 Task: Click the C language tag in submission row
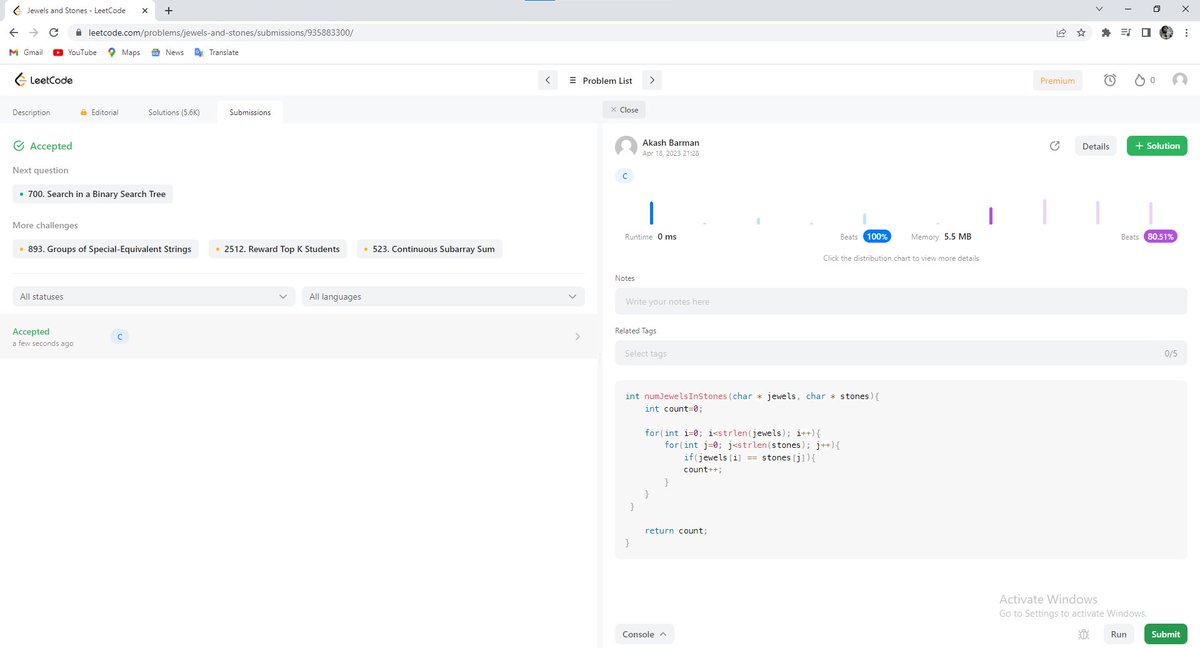(119, 337)
